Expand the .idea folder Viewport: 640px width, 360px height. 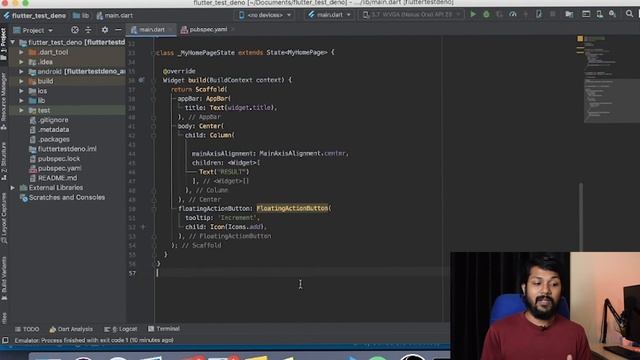[21, 62]
